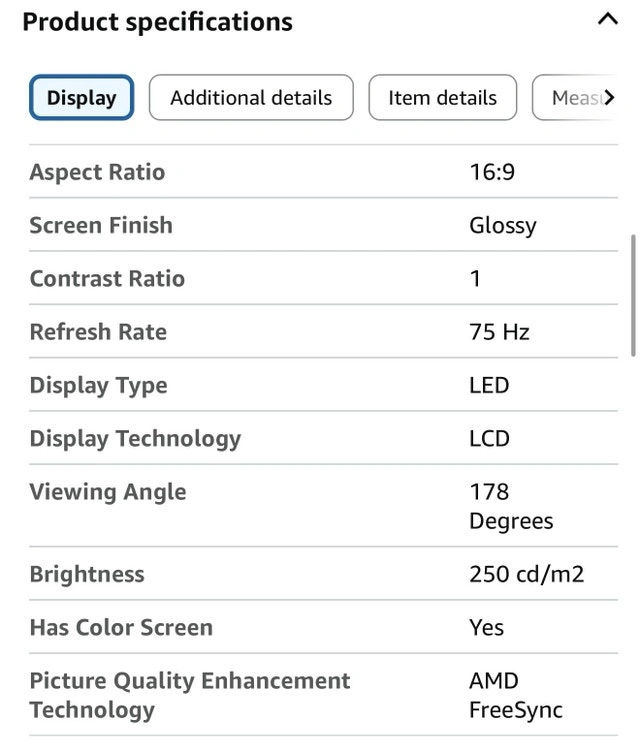Viewport: 640px width, 752px height.
Task: Open the Item details tab
Action: tap(442, 98)
